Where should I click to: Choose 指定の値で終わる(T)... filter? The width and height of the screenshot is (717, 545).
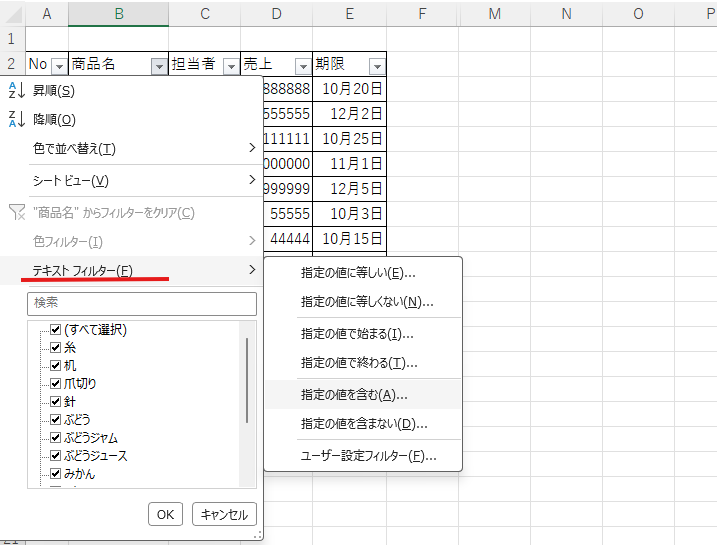[x=364, y=363]
